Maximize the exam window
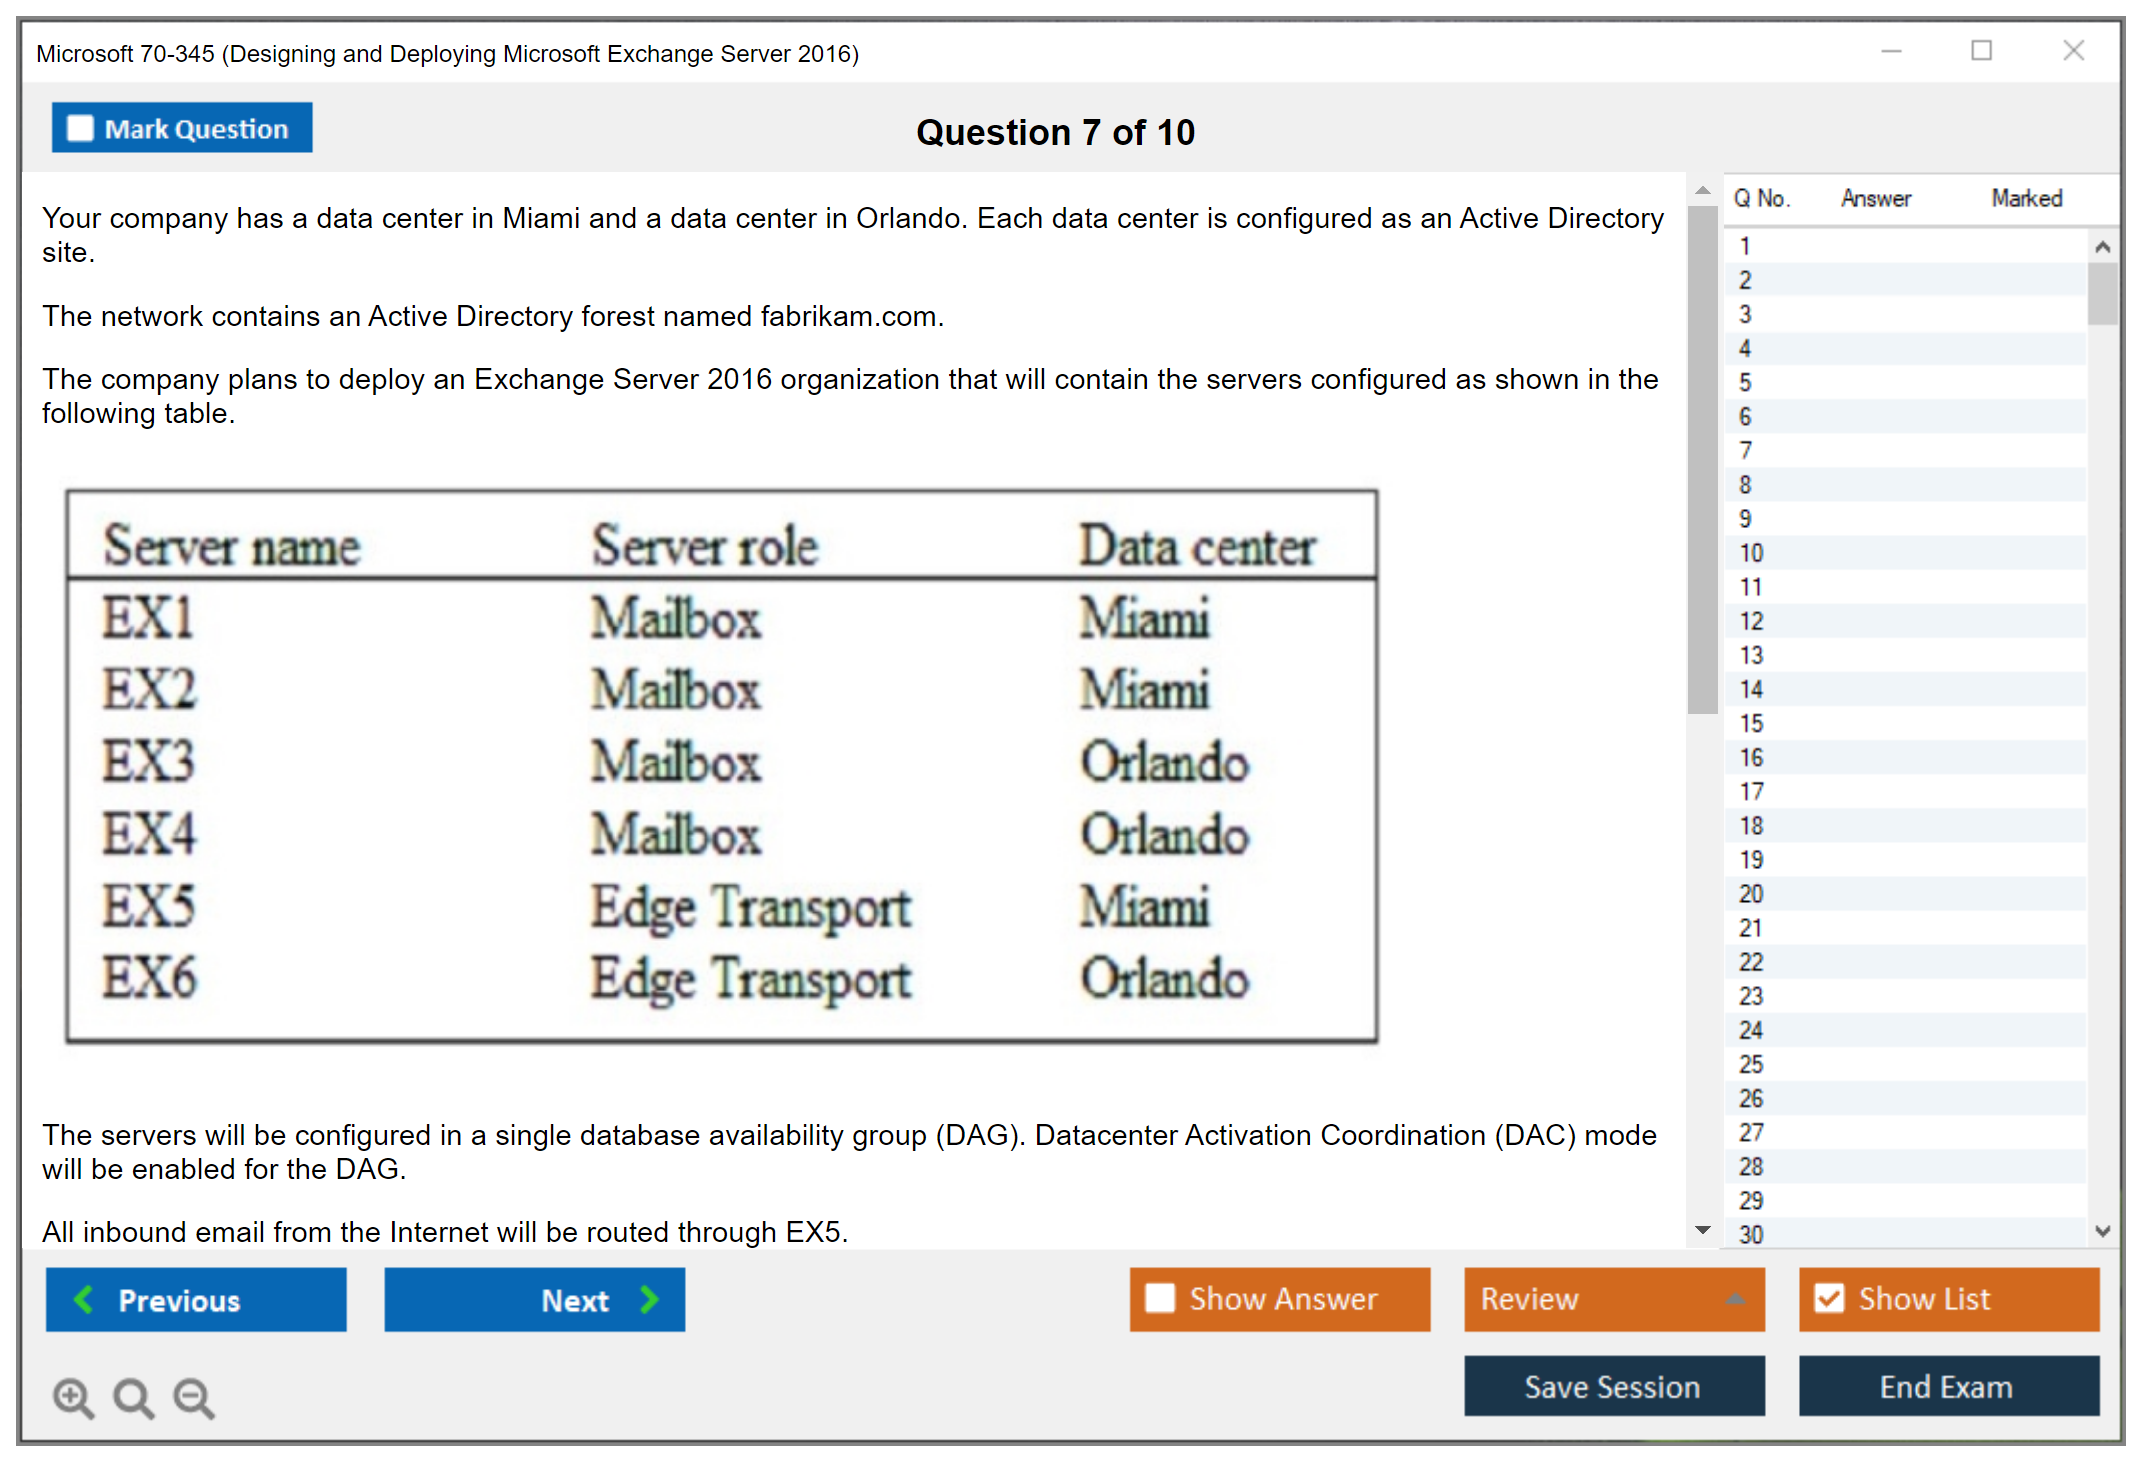 pos(1981,51)
